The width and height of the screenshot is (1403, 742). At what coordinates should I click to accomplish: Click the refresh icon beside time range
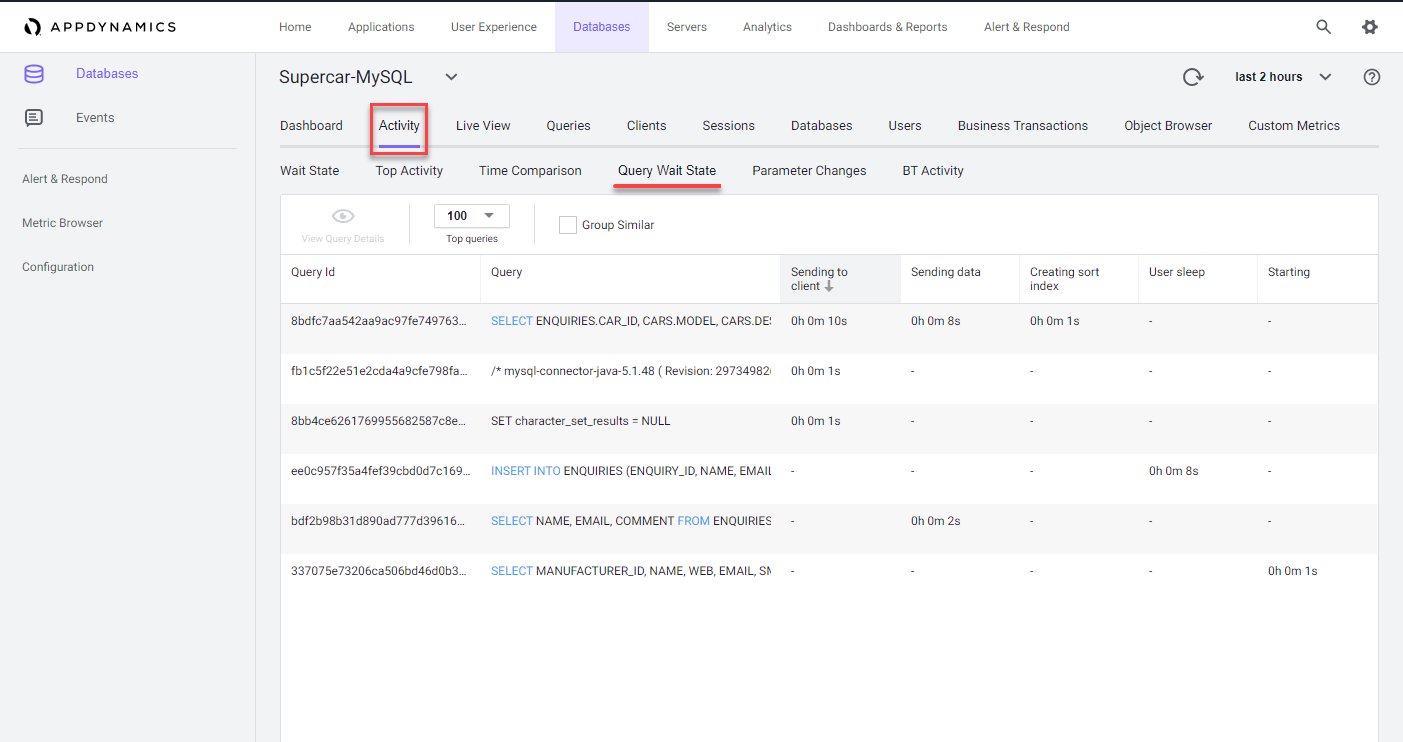pos(1193,77)
